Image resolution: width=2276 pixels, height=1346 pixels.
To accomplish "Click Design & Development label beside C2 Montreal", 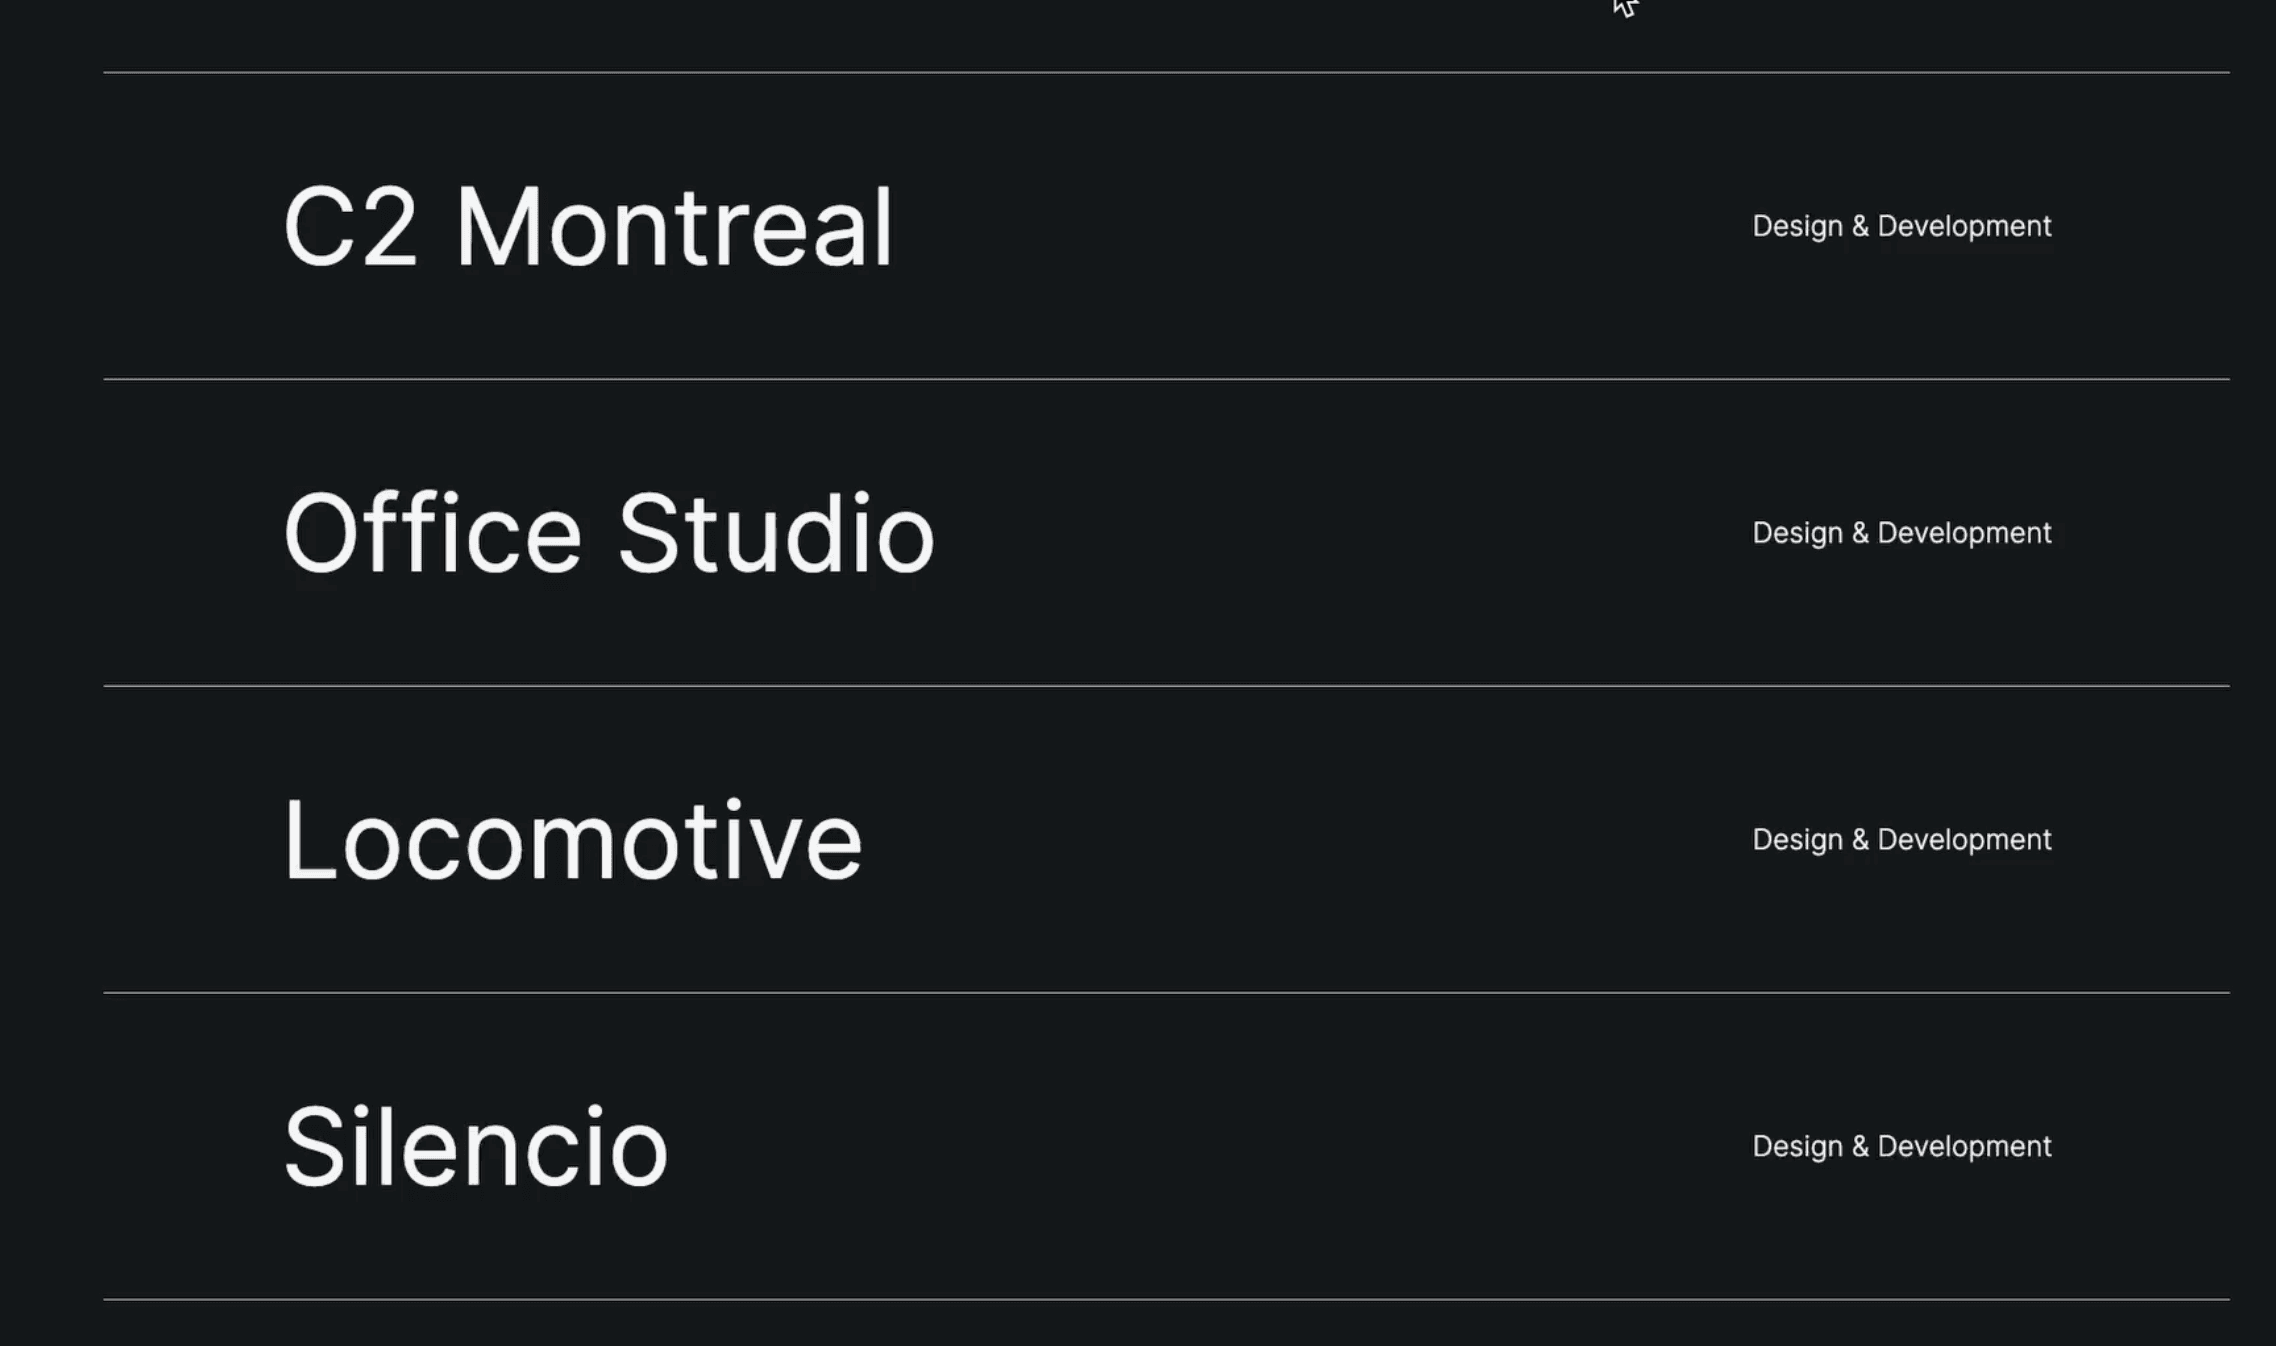I will (x=1902, y=227).
